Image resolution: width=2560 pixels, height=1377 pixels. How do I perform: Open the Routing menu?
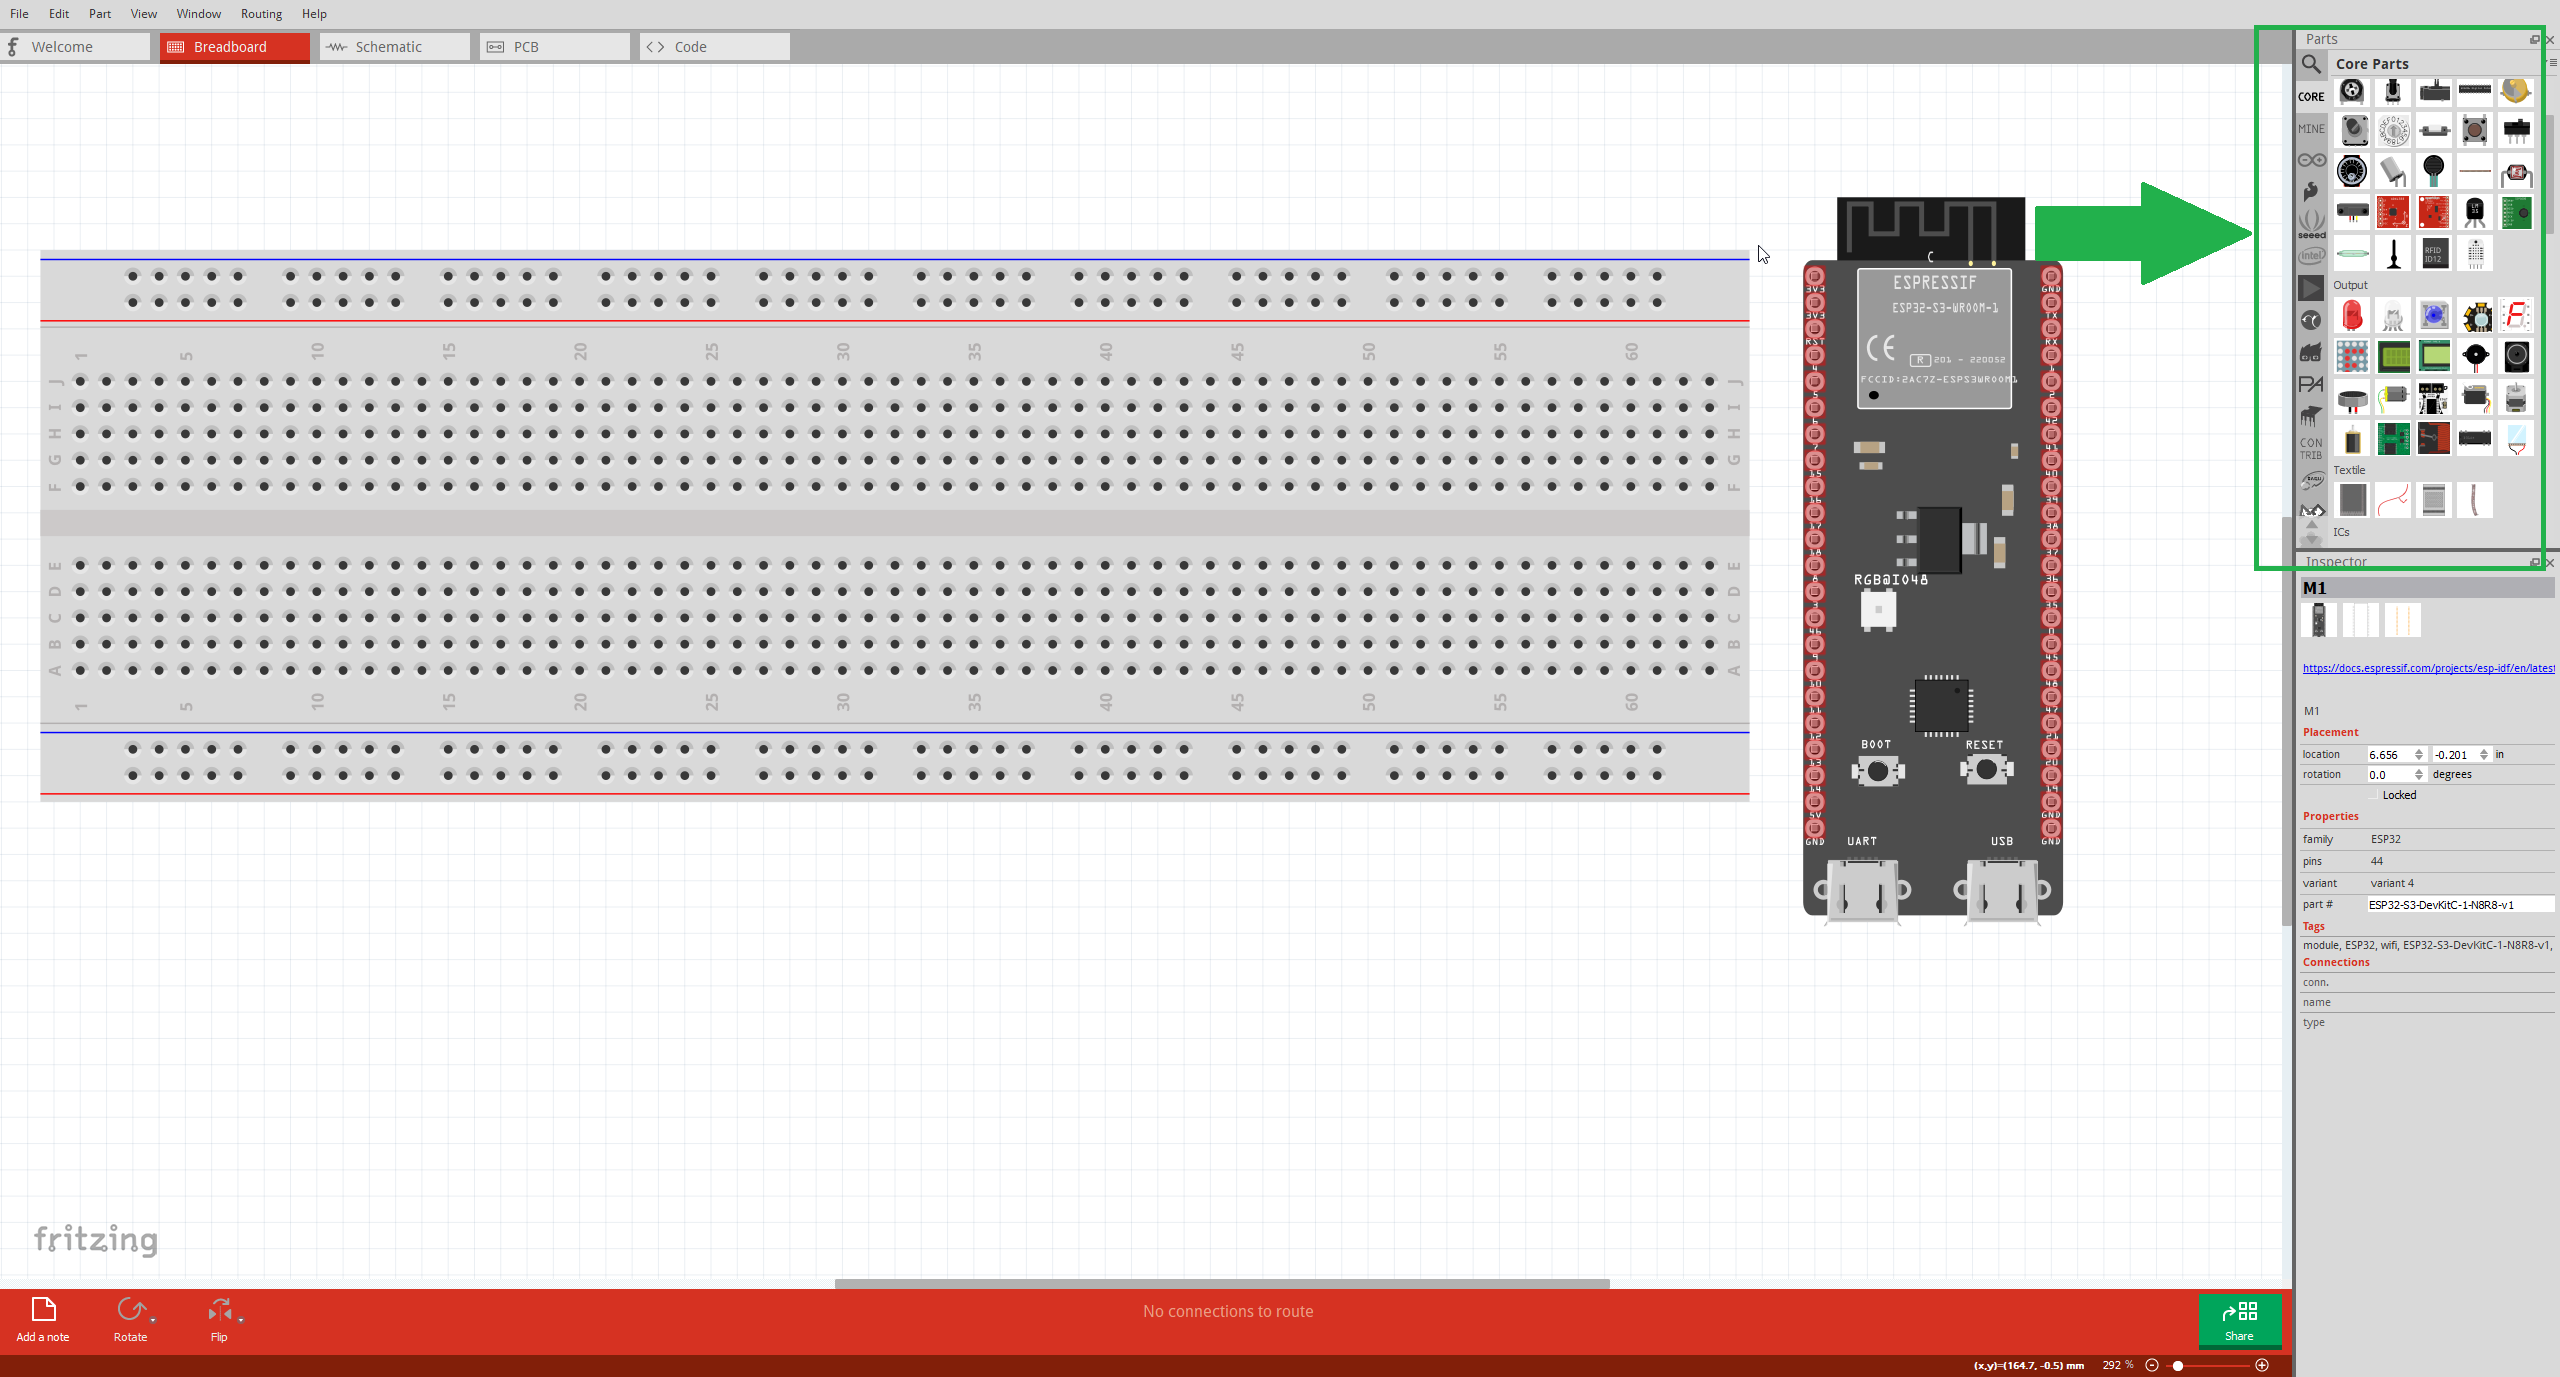(261, 13)
